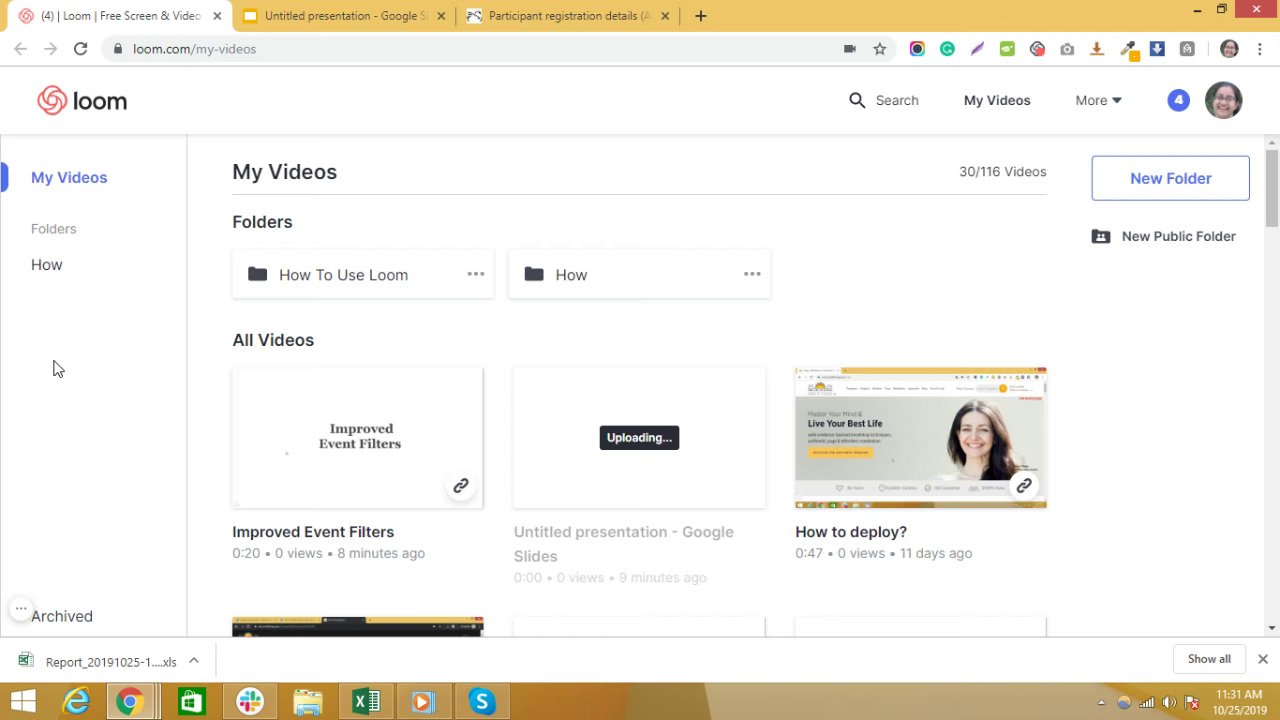Expand the More dropdown in header
This screenshot has width=1280, height=720.
[1098, 100]
